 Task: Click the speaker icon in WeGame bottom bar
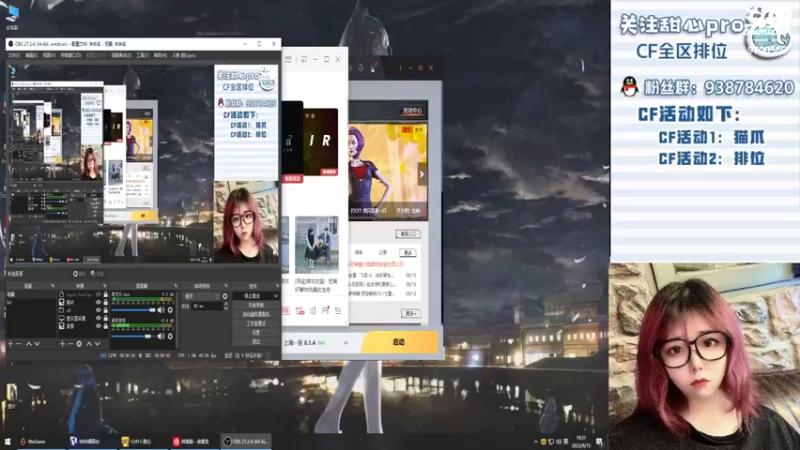(313, 311)
